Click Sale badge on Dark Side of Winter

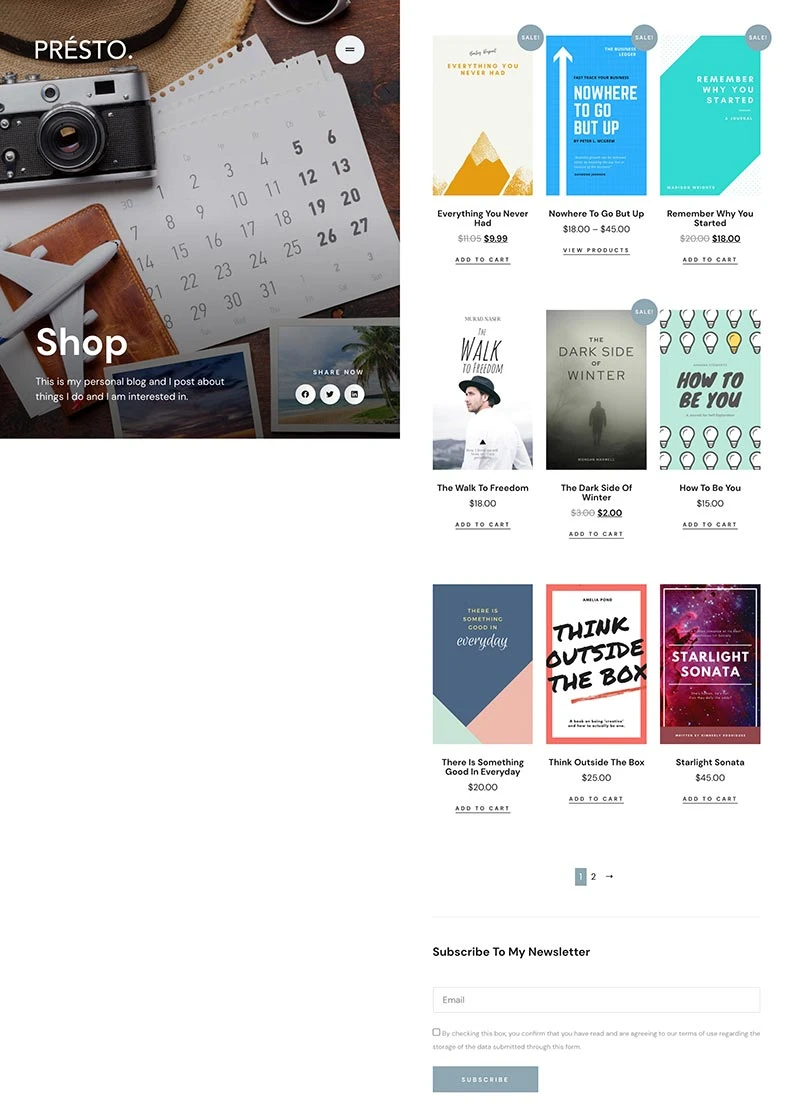click(644, 312)
